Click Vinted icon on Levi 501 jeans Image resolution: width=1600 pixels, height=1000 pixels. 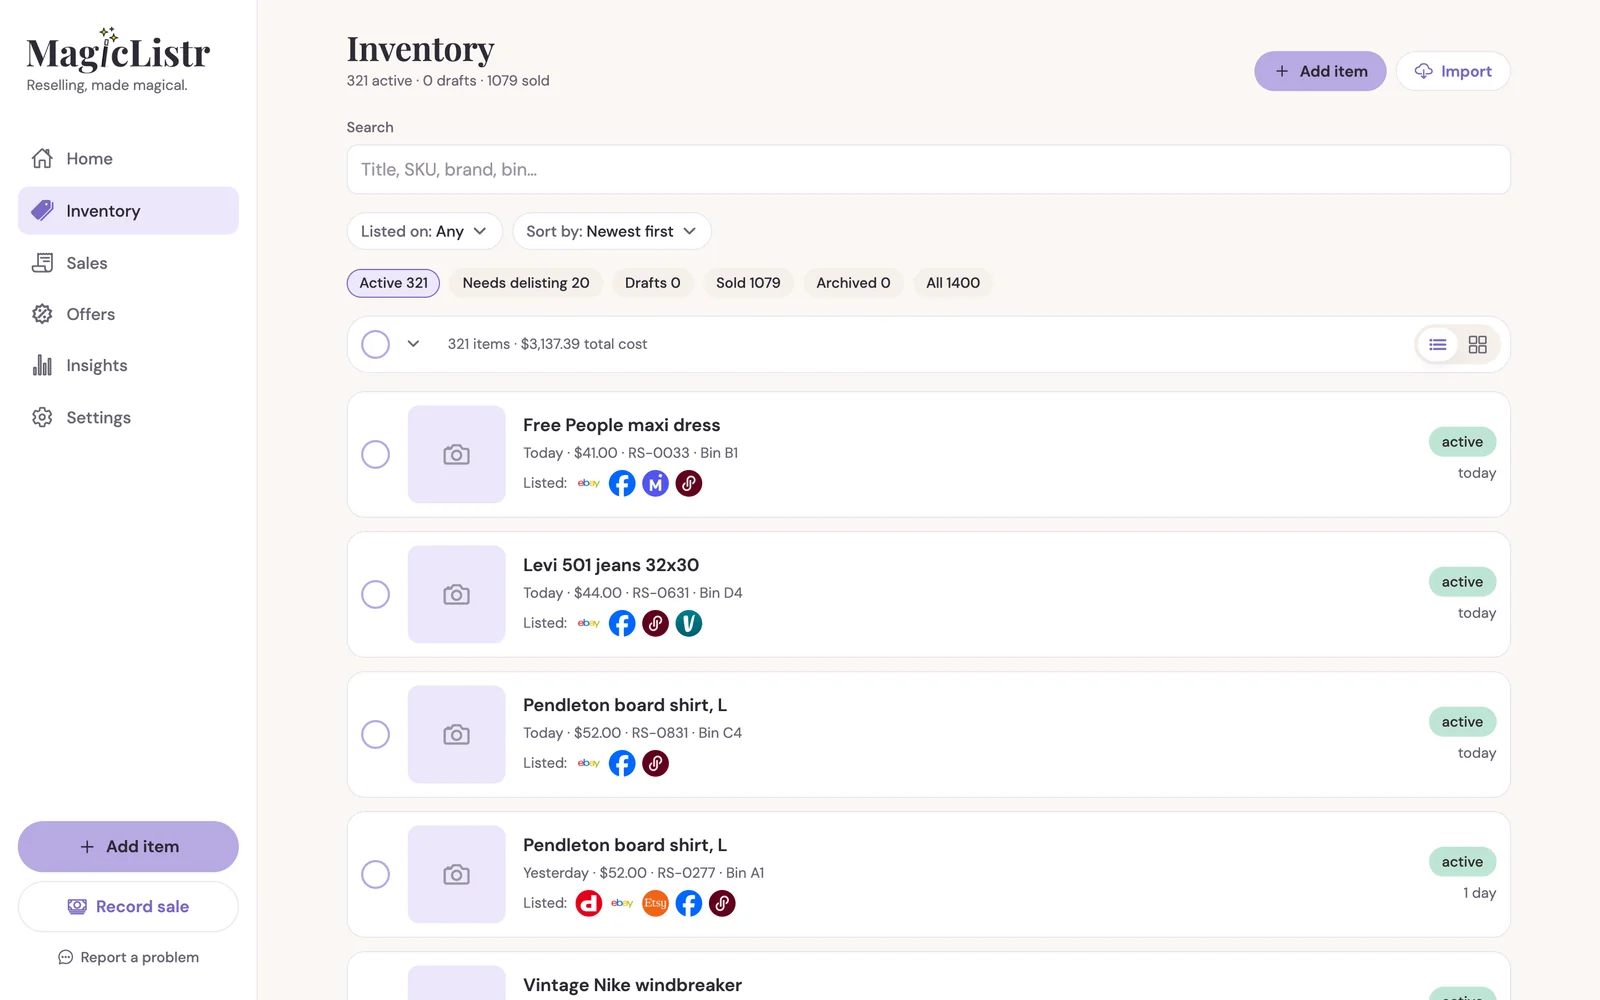coord(689,624)
